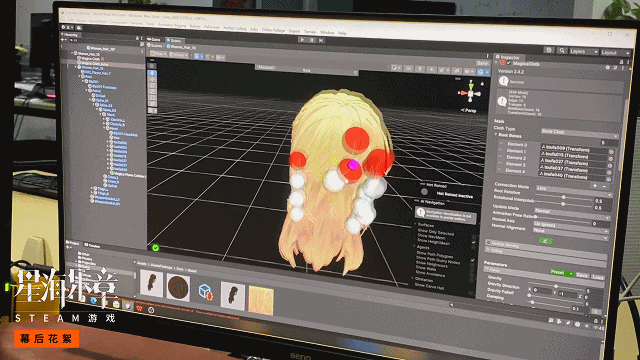Click the search magnifier icon near Layers
This screenshot has height=360, width=640.
[562, 51]
